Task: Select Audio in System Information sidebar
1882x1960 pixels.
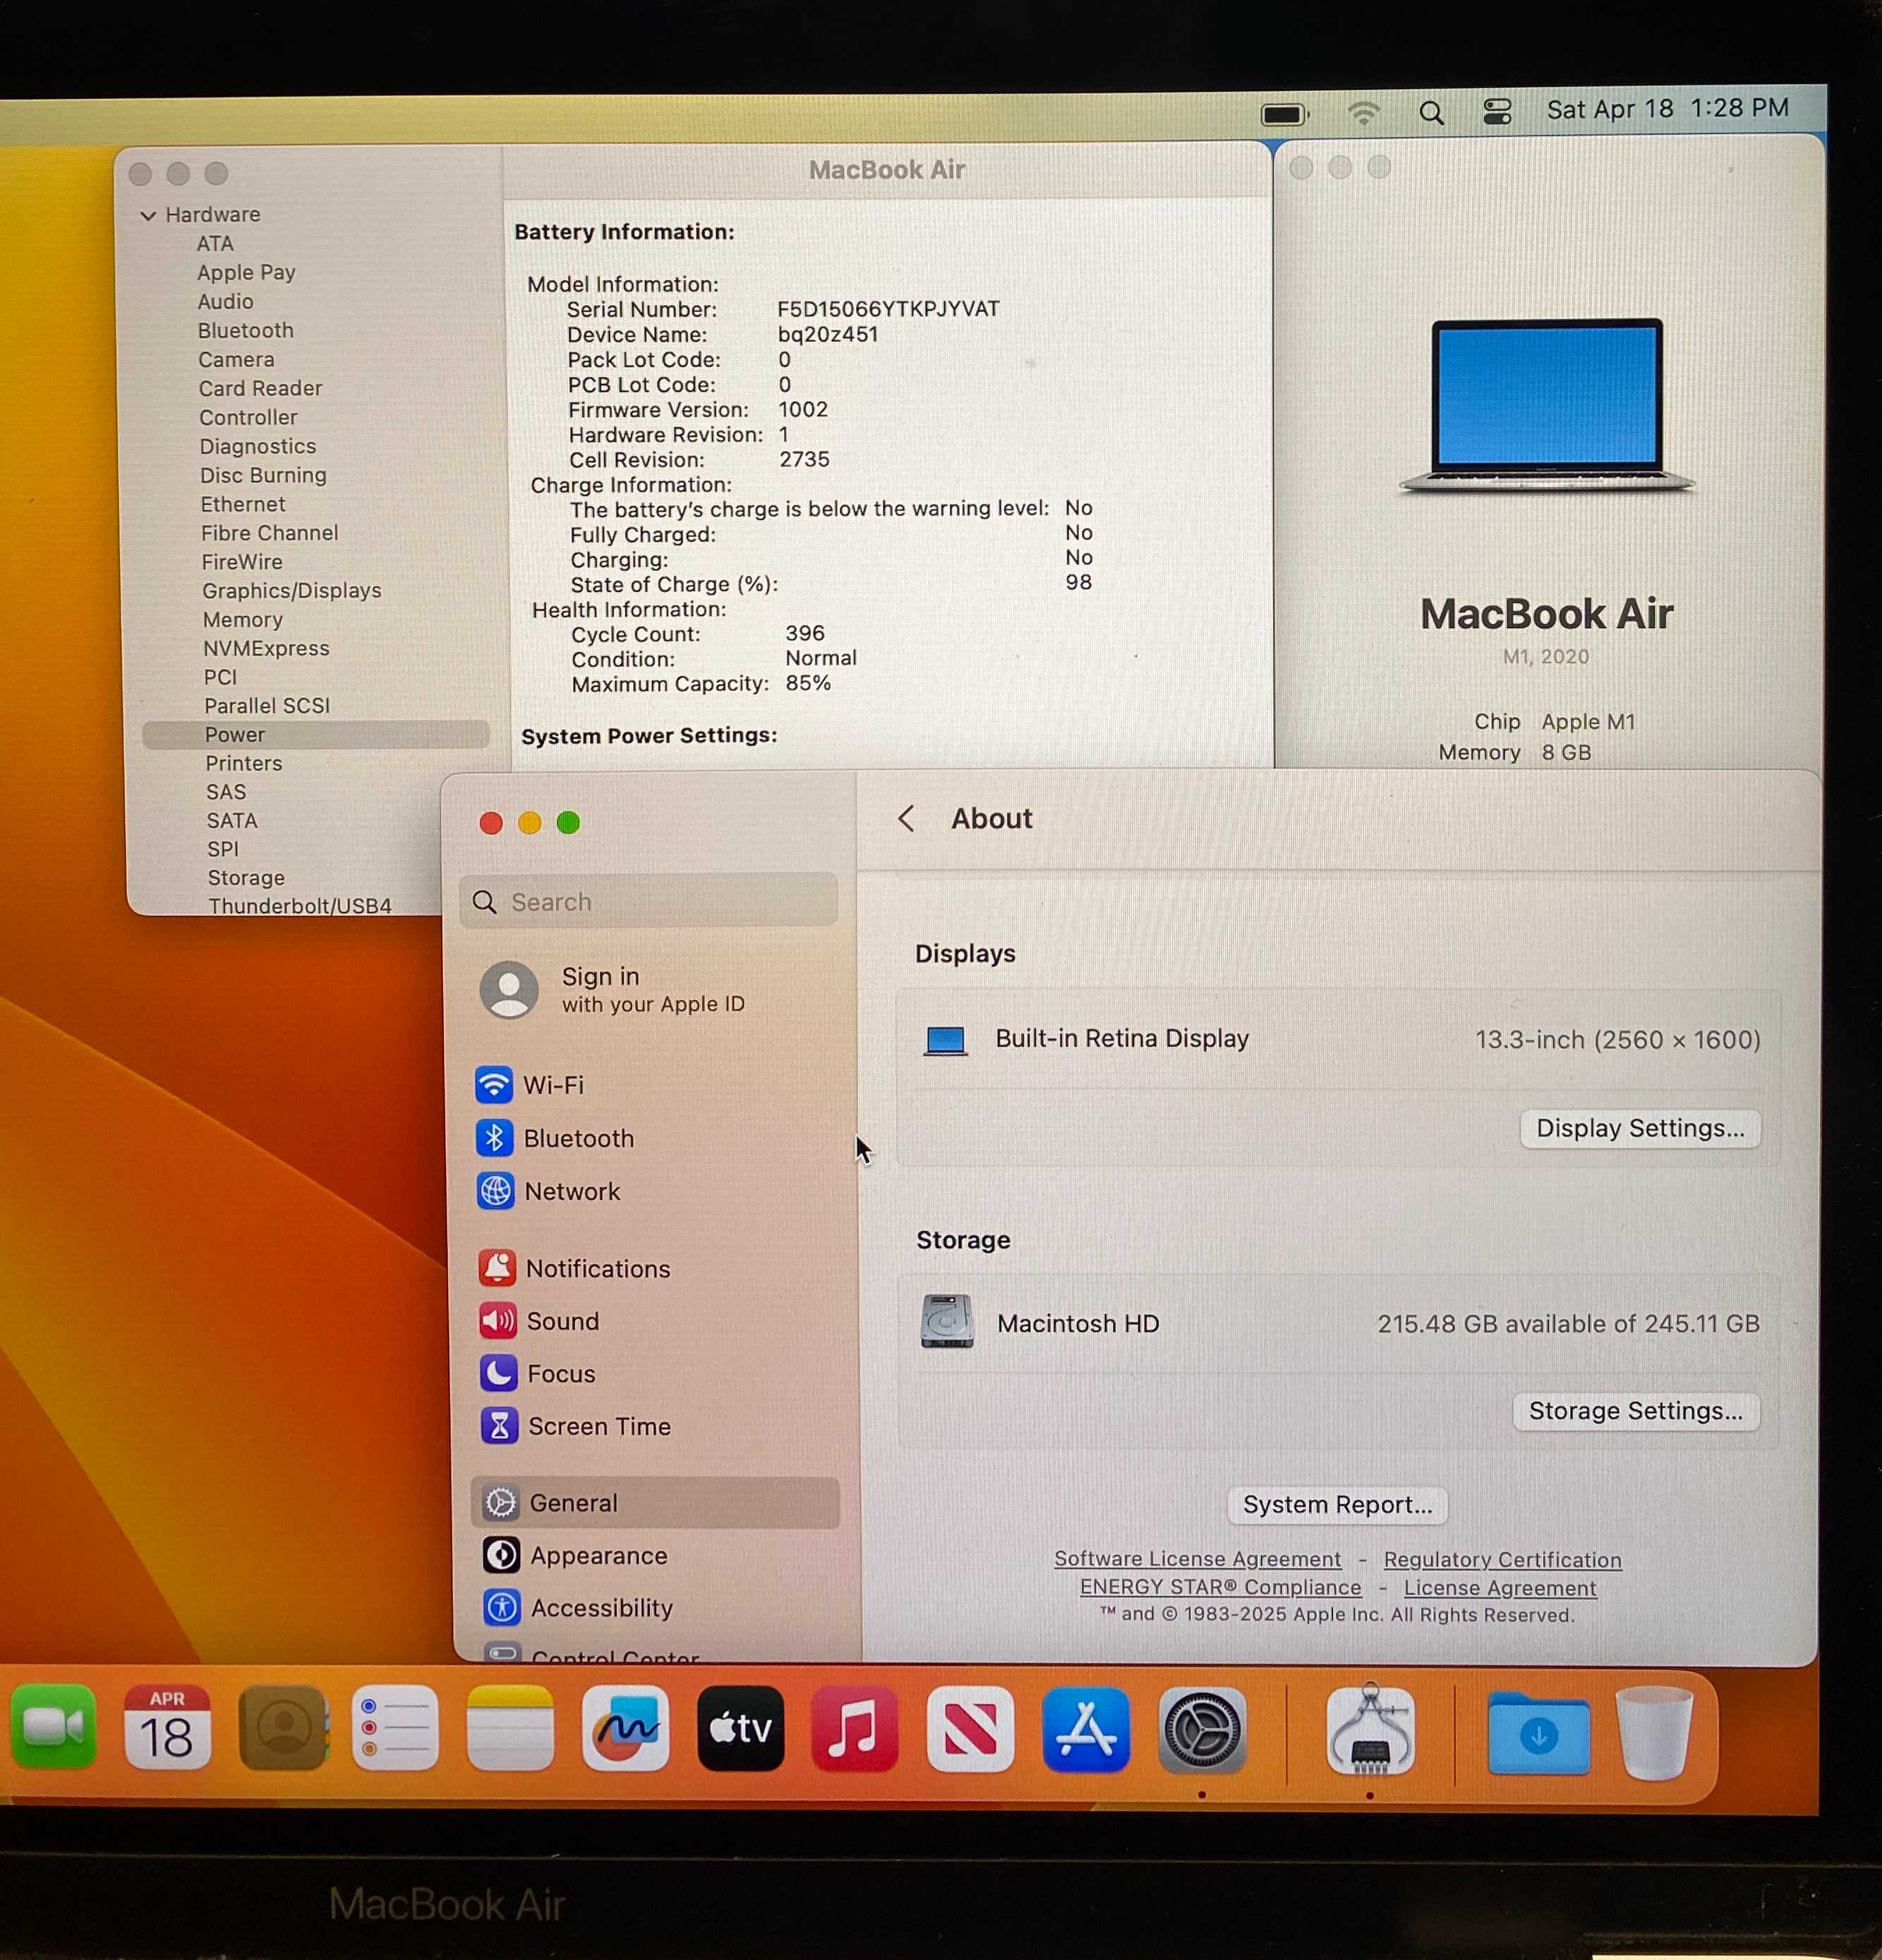Action: click(225, 302)
